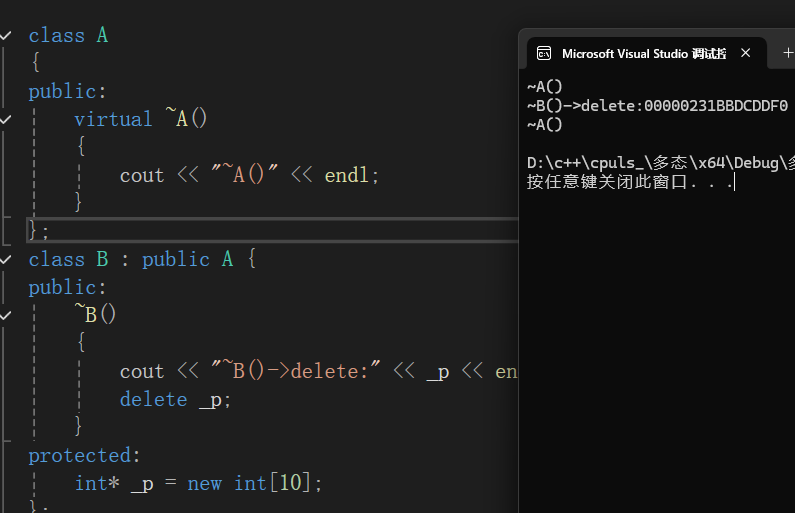Click the 按任意键关闭此窗口 prompt line
Screen dimensions: 795x513
630,181
